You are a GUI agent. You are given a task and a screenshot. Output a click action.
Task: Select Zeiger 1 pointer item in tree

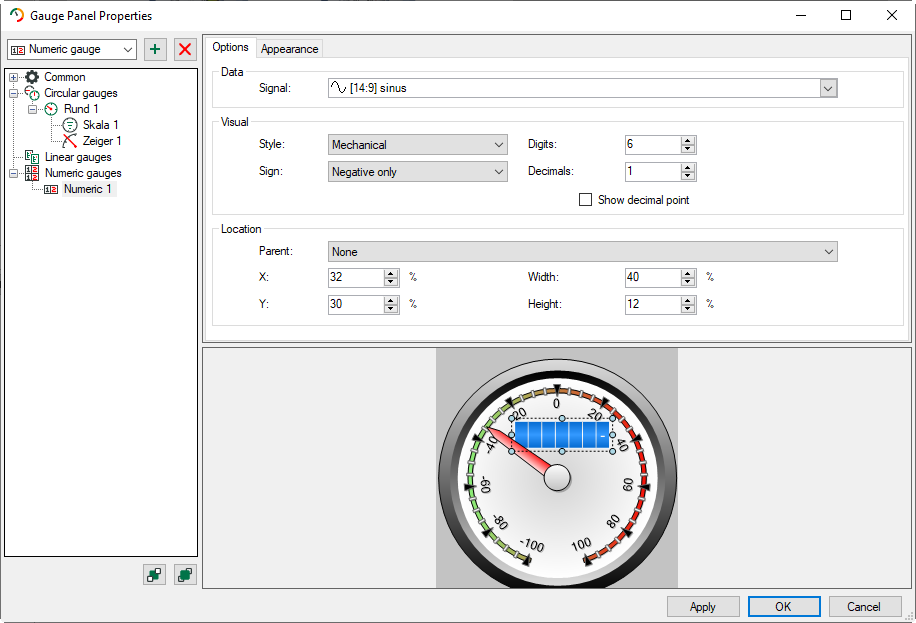pos(102,141)
